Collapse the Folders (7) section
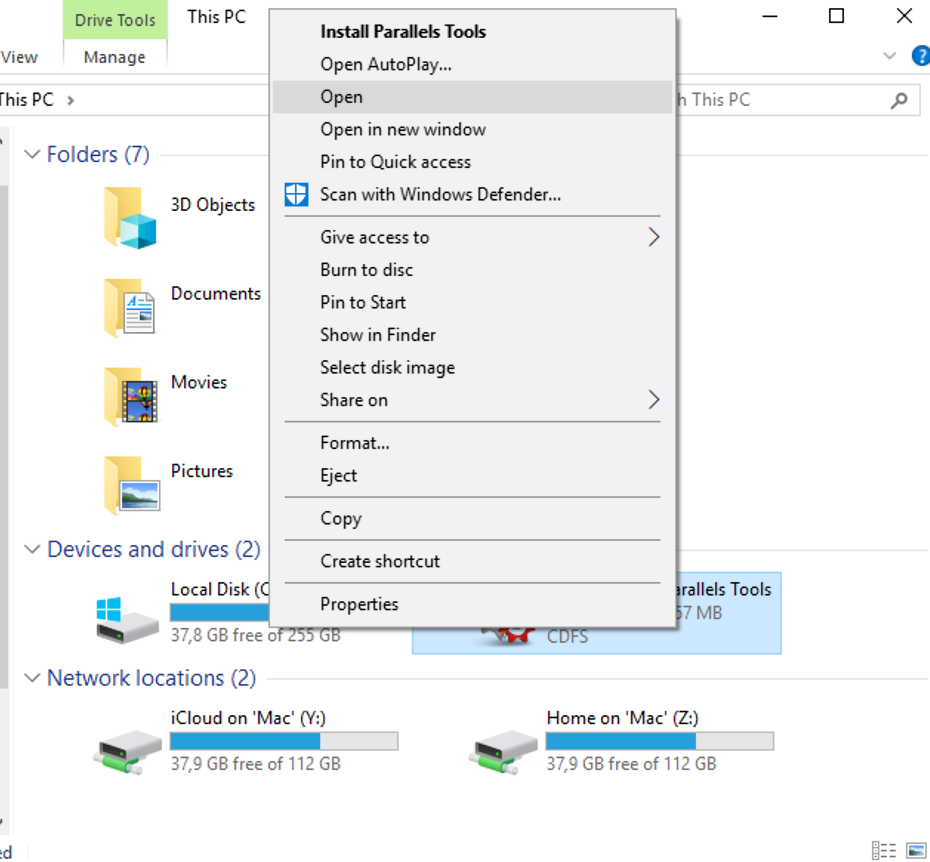The width and height of the screenshot is (930, 862). tap(32, 155)
